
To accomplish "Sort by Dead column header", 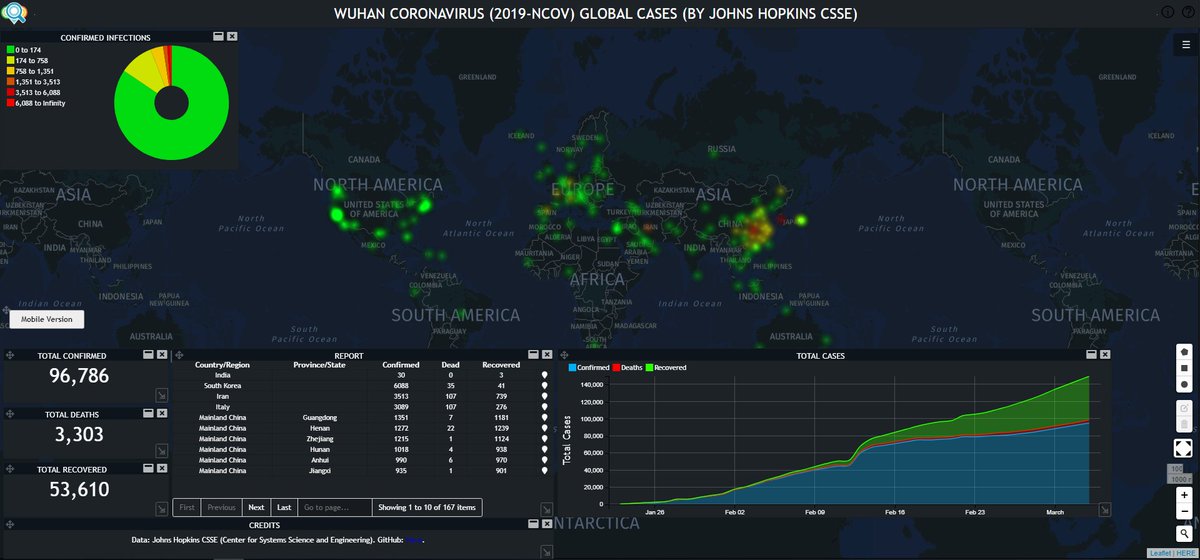I will [451, 365].
